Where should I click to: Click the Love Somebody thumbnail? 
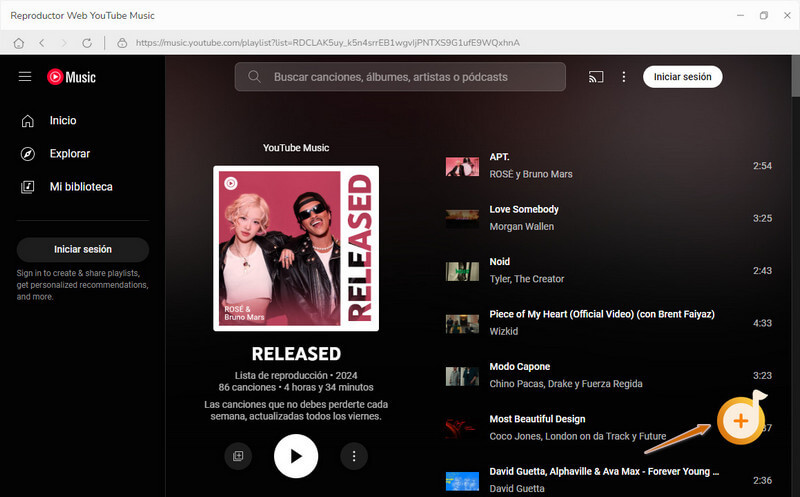[462, 218]
